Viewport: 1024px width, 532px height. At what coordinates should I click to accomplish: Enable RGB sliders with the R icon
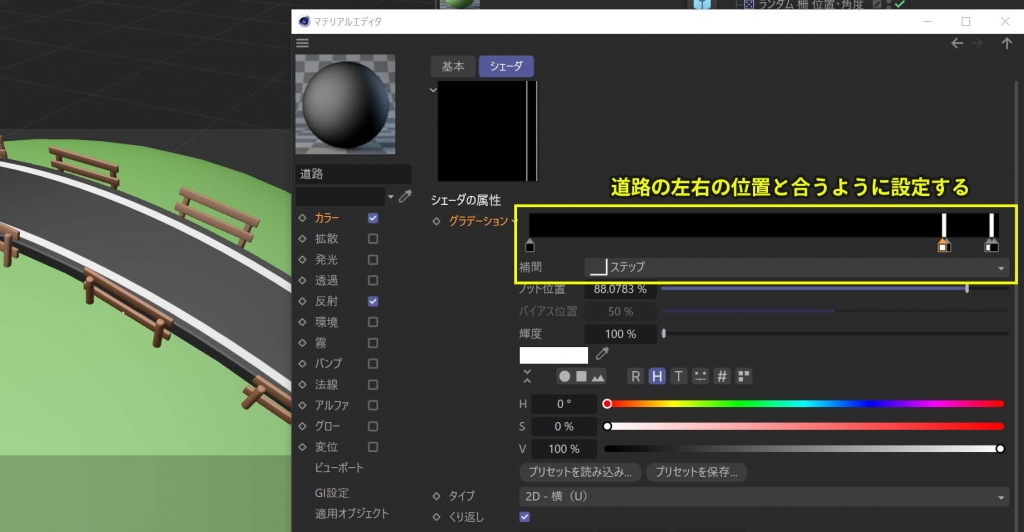(635, 377)
